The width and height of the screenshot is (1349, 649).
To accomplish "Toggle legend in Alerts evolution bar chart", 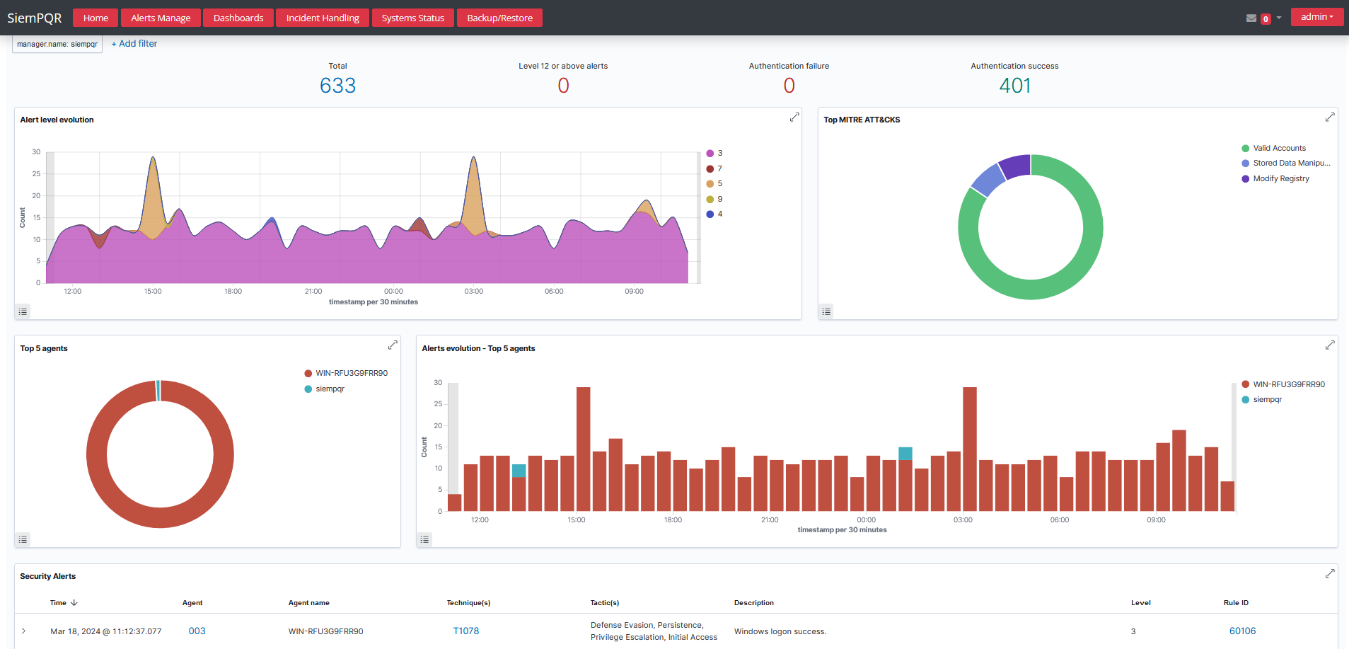I will click(425, 539).
